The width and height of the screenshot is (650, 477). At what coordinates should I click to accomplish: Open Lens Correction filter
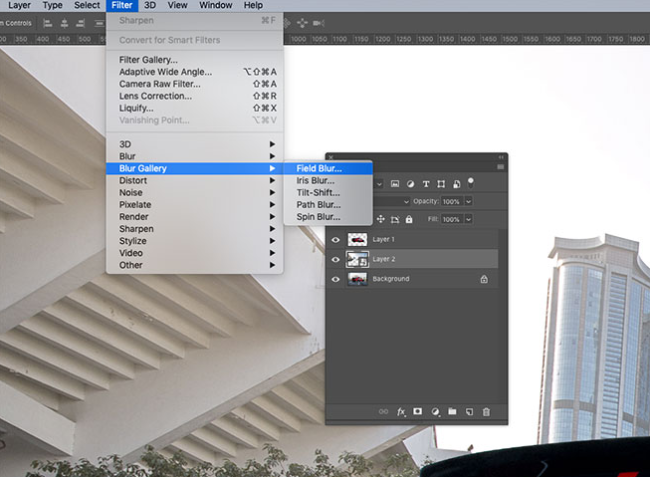click(195, 96)
